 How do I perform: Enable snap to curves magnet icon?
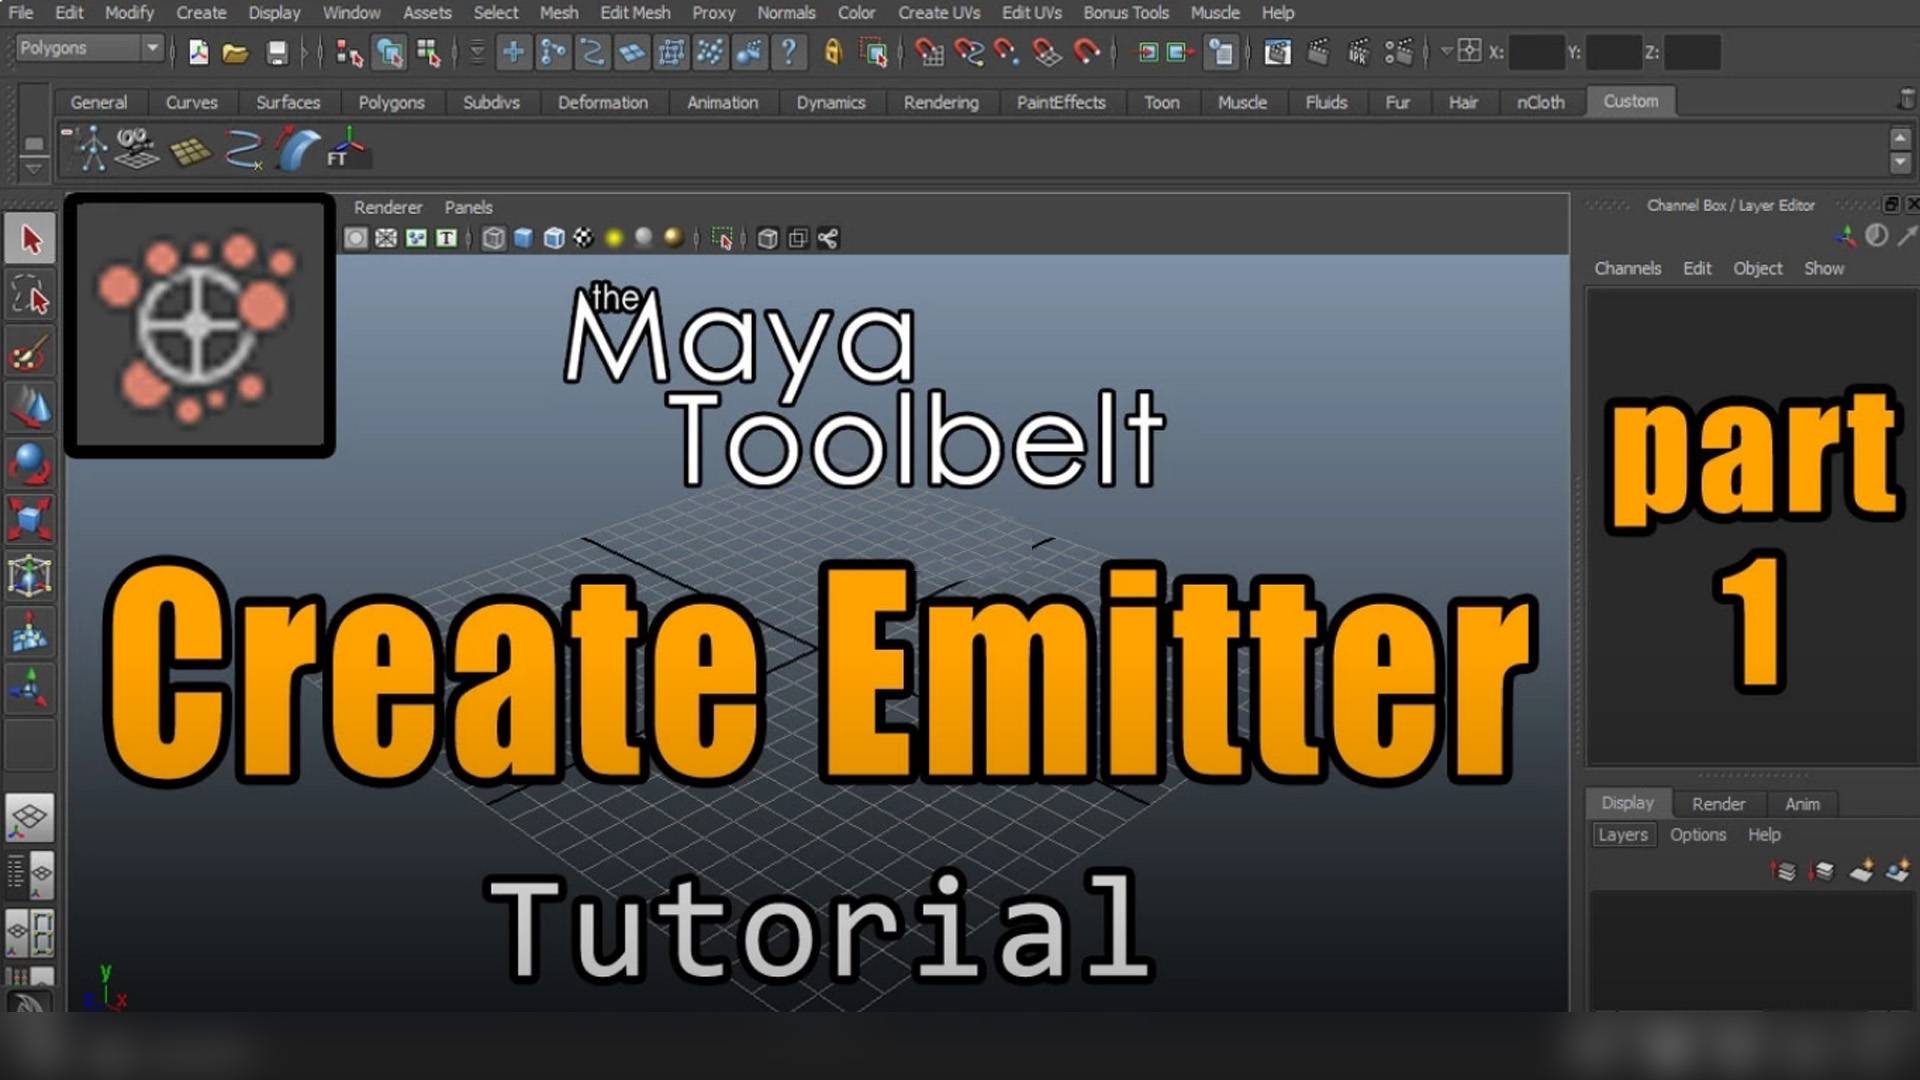[968, 52]
